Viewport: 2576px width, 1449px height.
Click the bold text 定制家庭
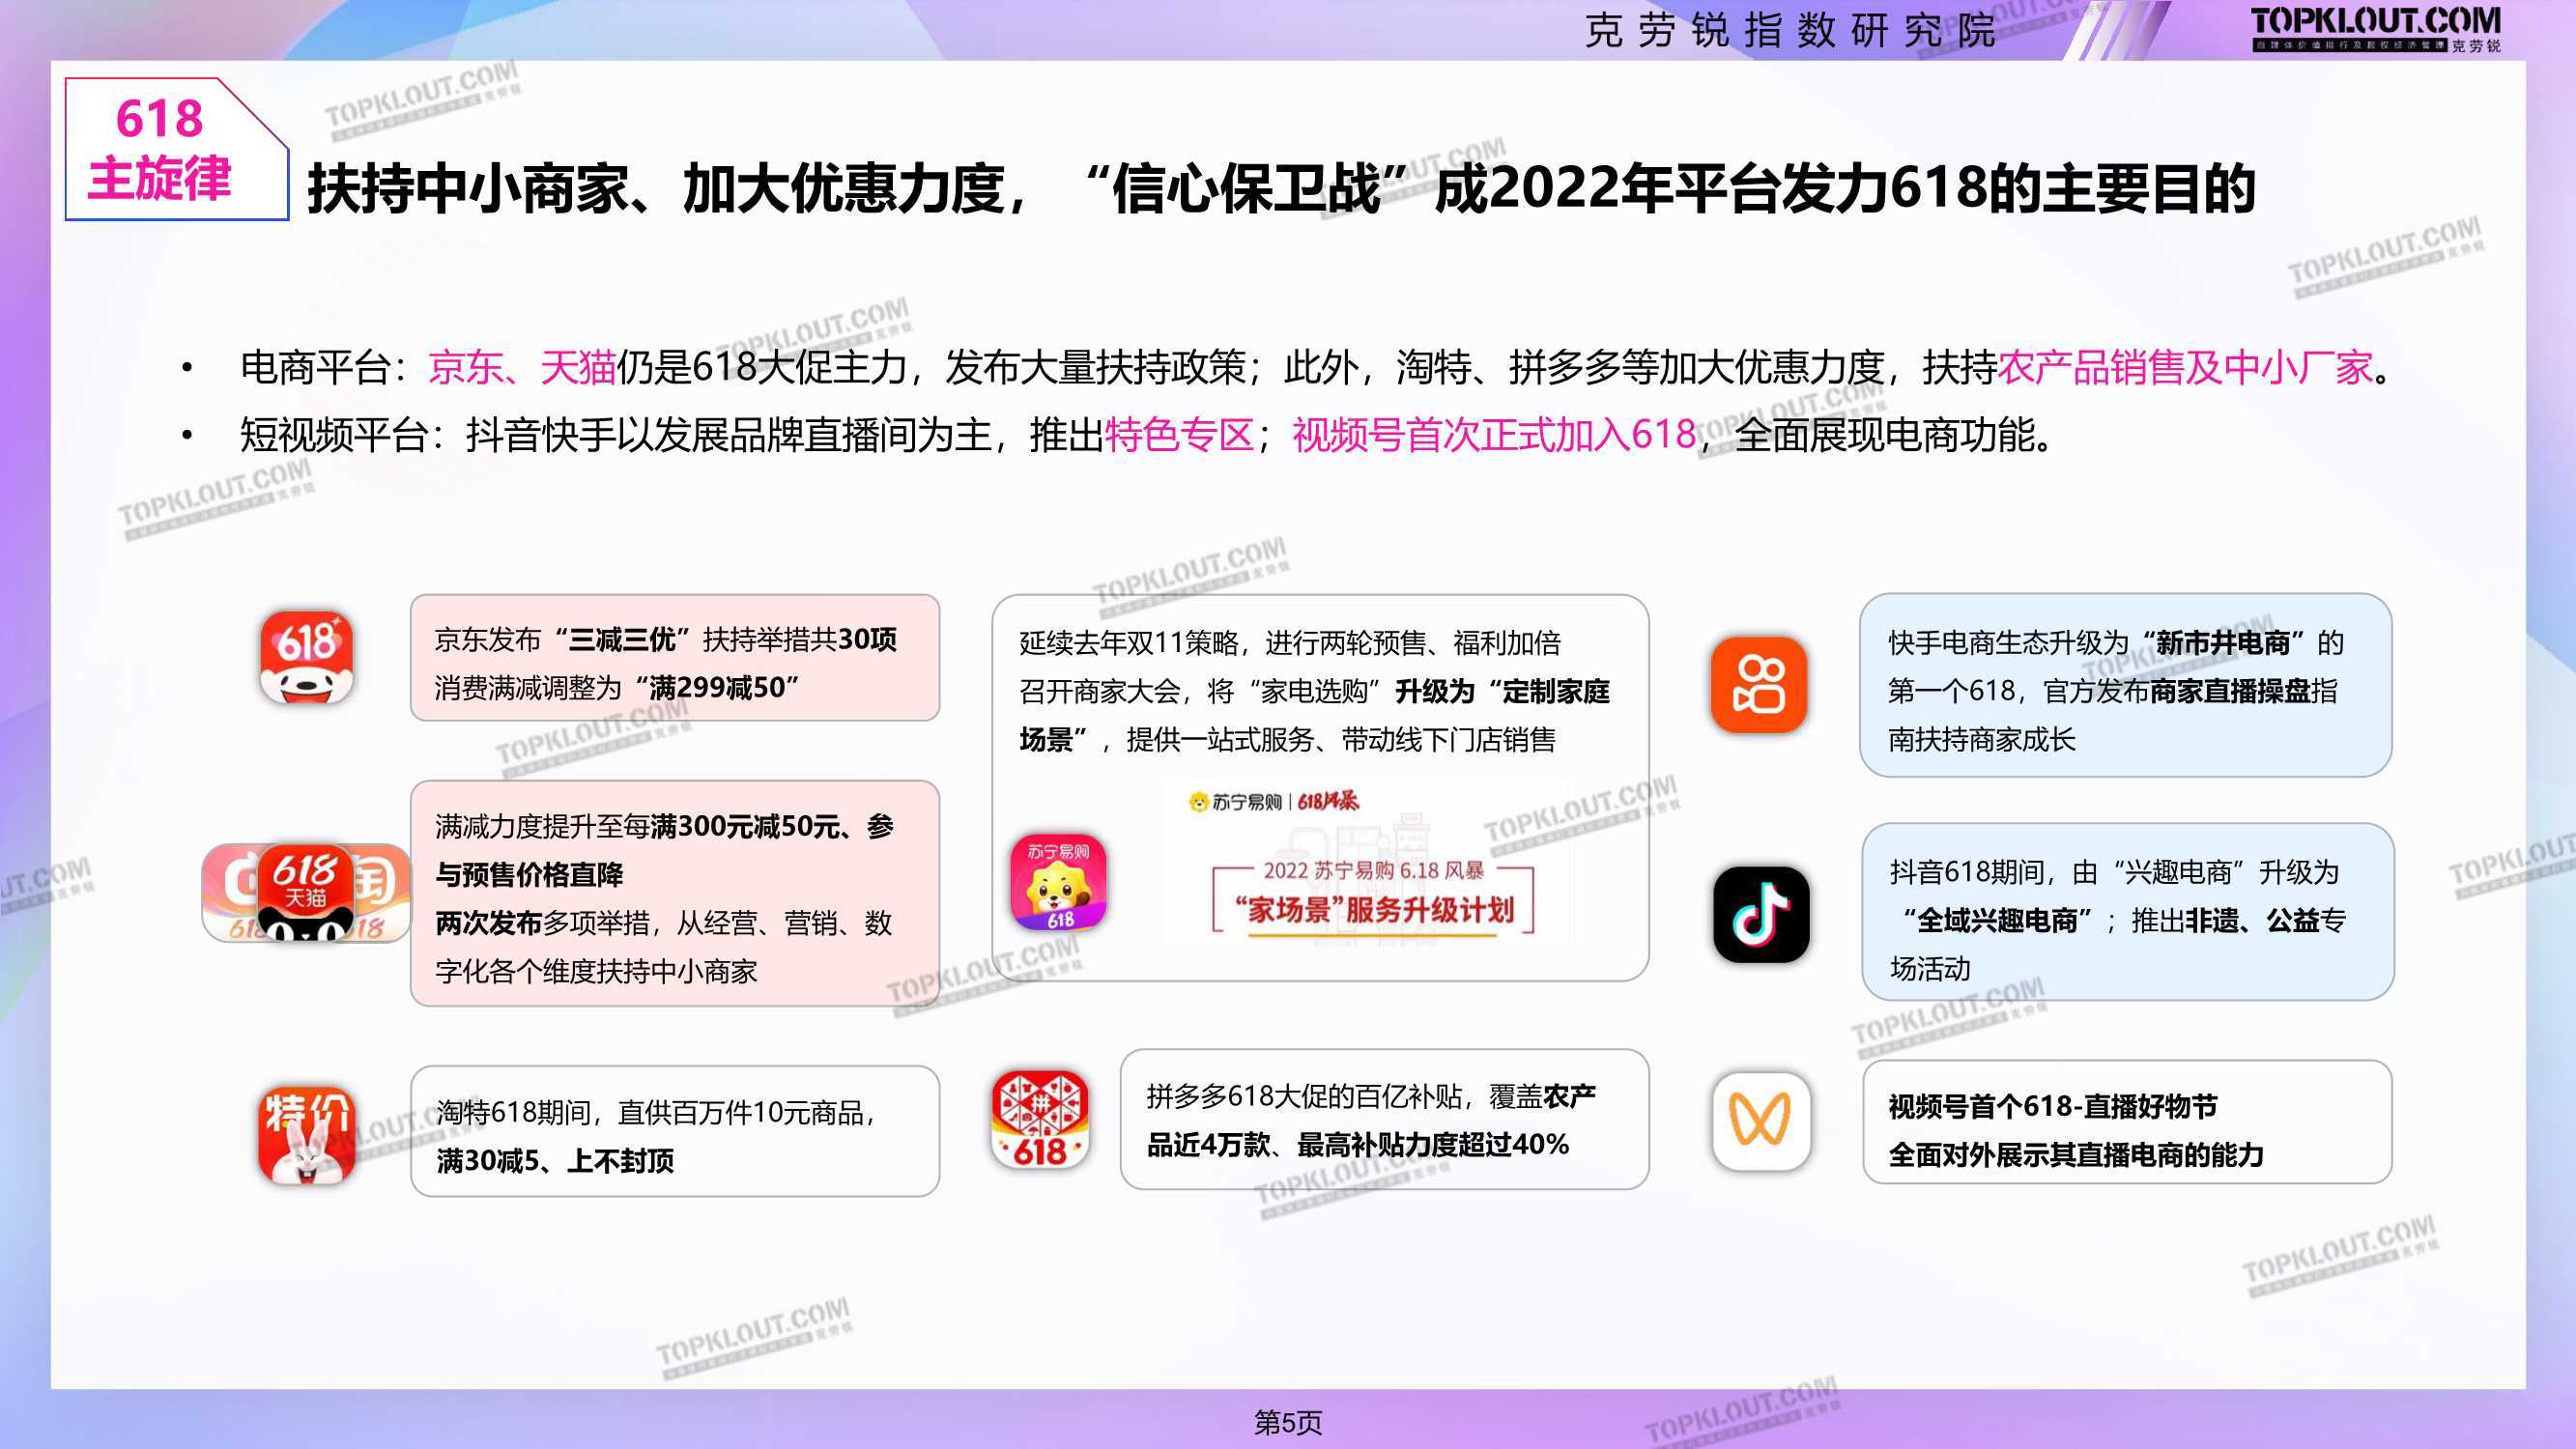pos(1556,691)
